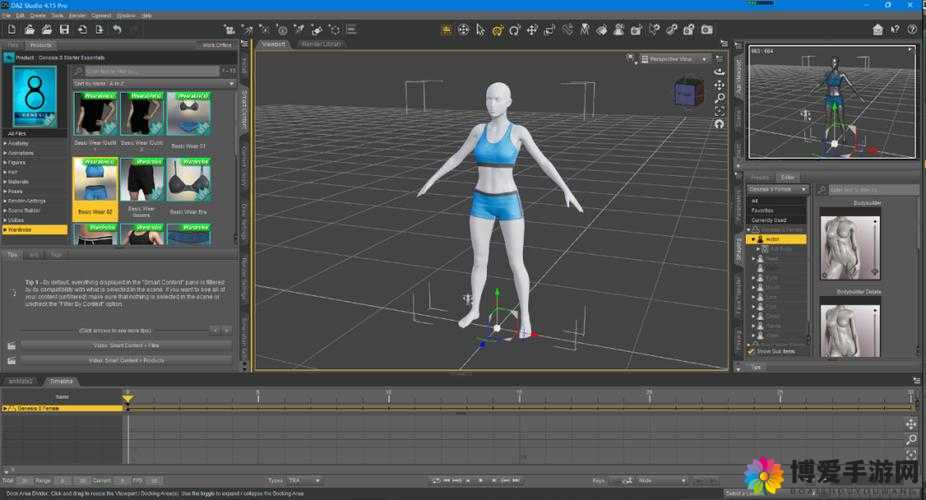The width and height of the screenshot is (926, 500).
Task: Collapse the Actor tree item arrow
Action: [x=753, y=239]
